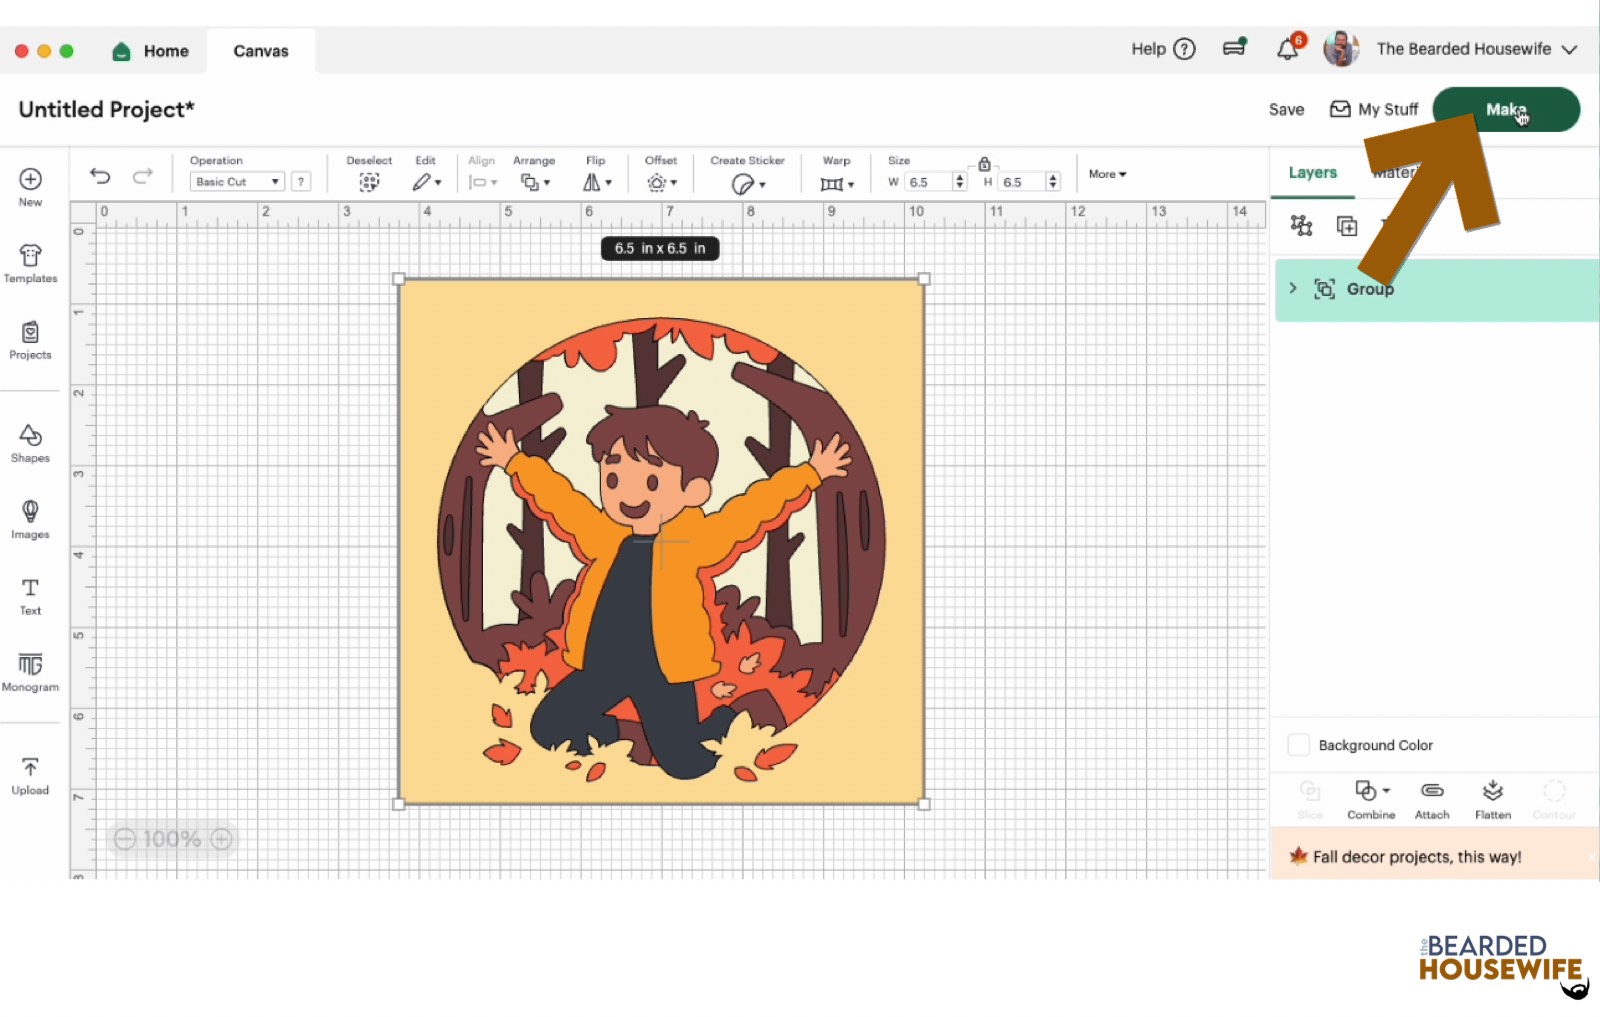Open the Operation Basic Cut dropdown
Viewport: 1600px width, 1017px height.
click(x=237, y=182)
